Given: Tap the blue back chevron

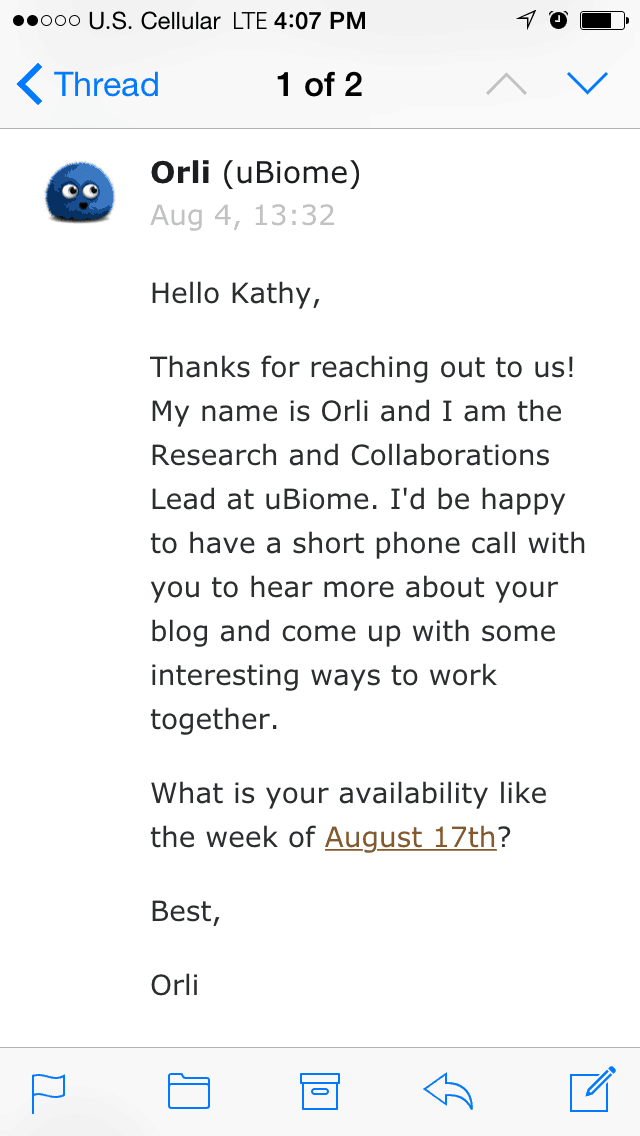Looking at the screenshot, I should click(x=30, y=85).
